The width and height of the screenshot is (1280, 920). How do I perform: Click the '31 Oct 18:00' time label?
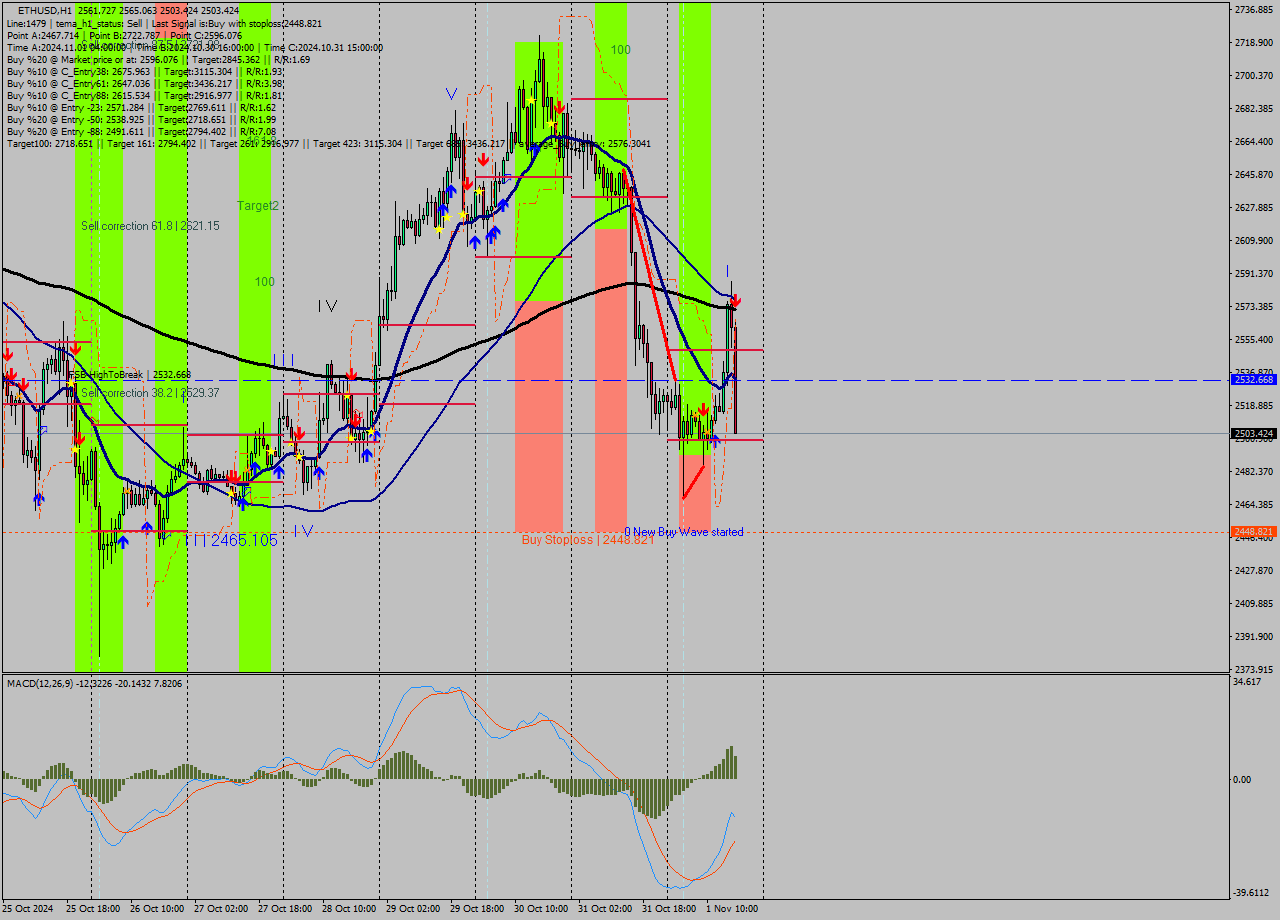(x=669, y=909)
